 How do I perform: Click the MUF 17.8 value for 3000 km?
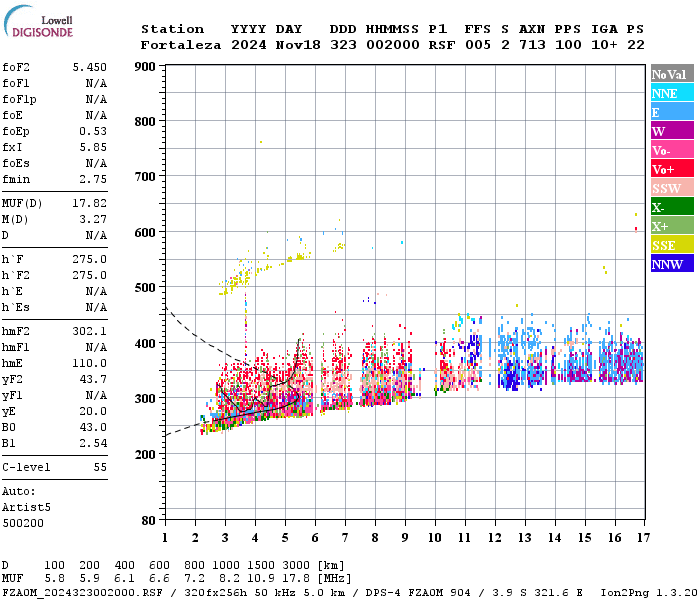296,578
